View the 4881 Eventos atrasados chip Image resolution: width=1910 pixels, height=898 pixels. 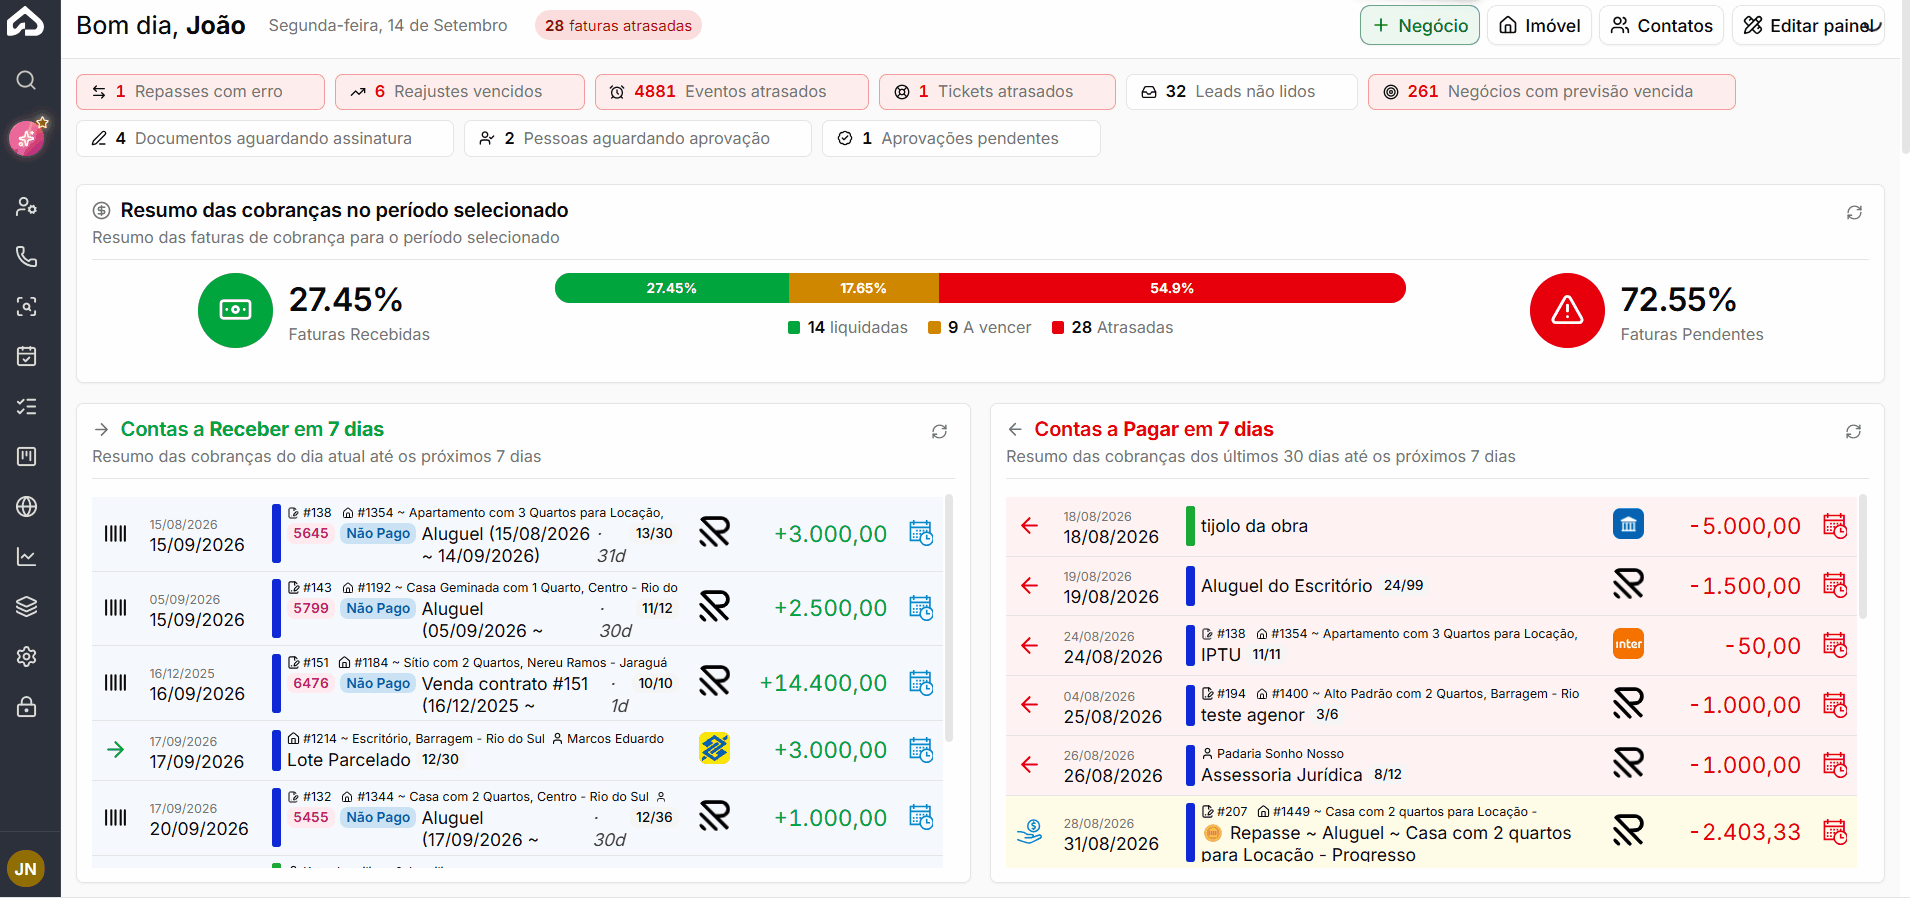point(732,92)
